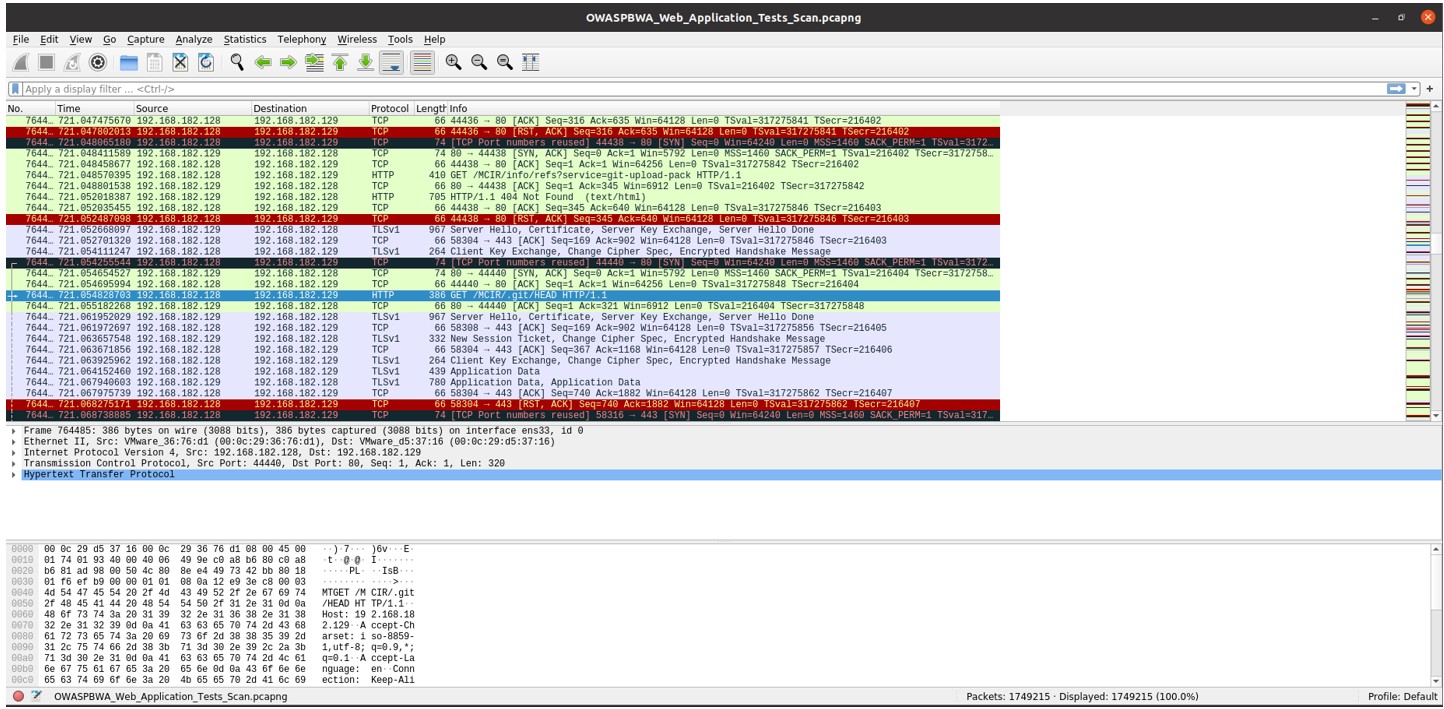Open capture file properties in the status bar
The image size is (1444, 709).
pyautogui.click(x=38, y=696)
